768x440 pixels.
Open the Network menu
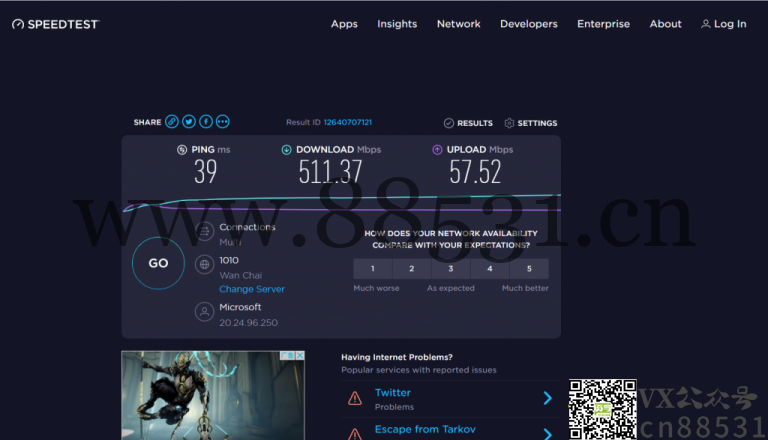tap(458, 24)
